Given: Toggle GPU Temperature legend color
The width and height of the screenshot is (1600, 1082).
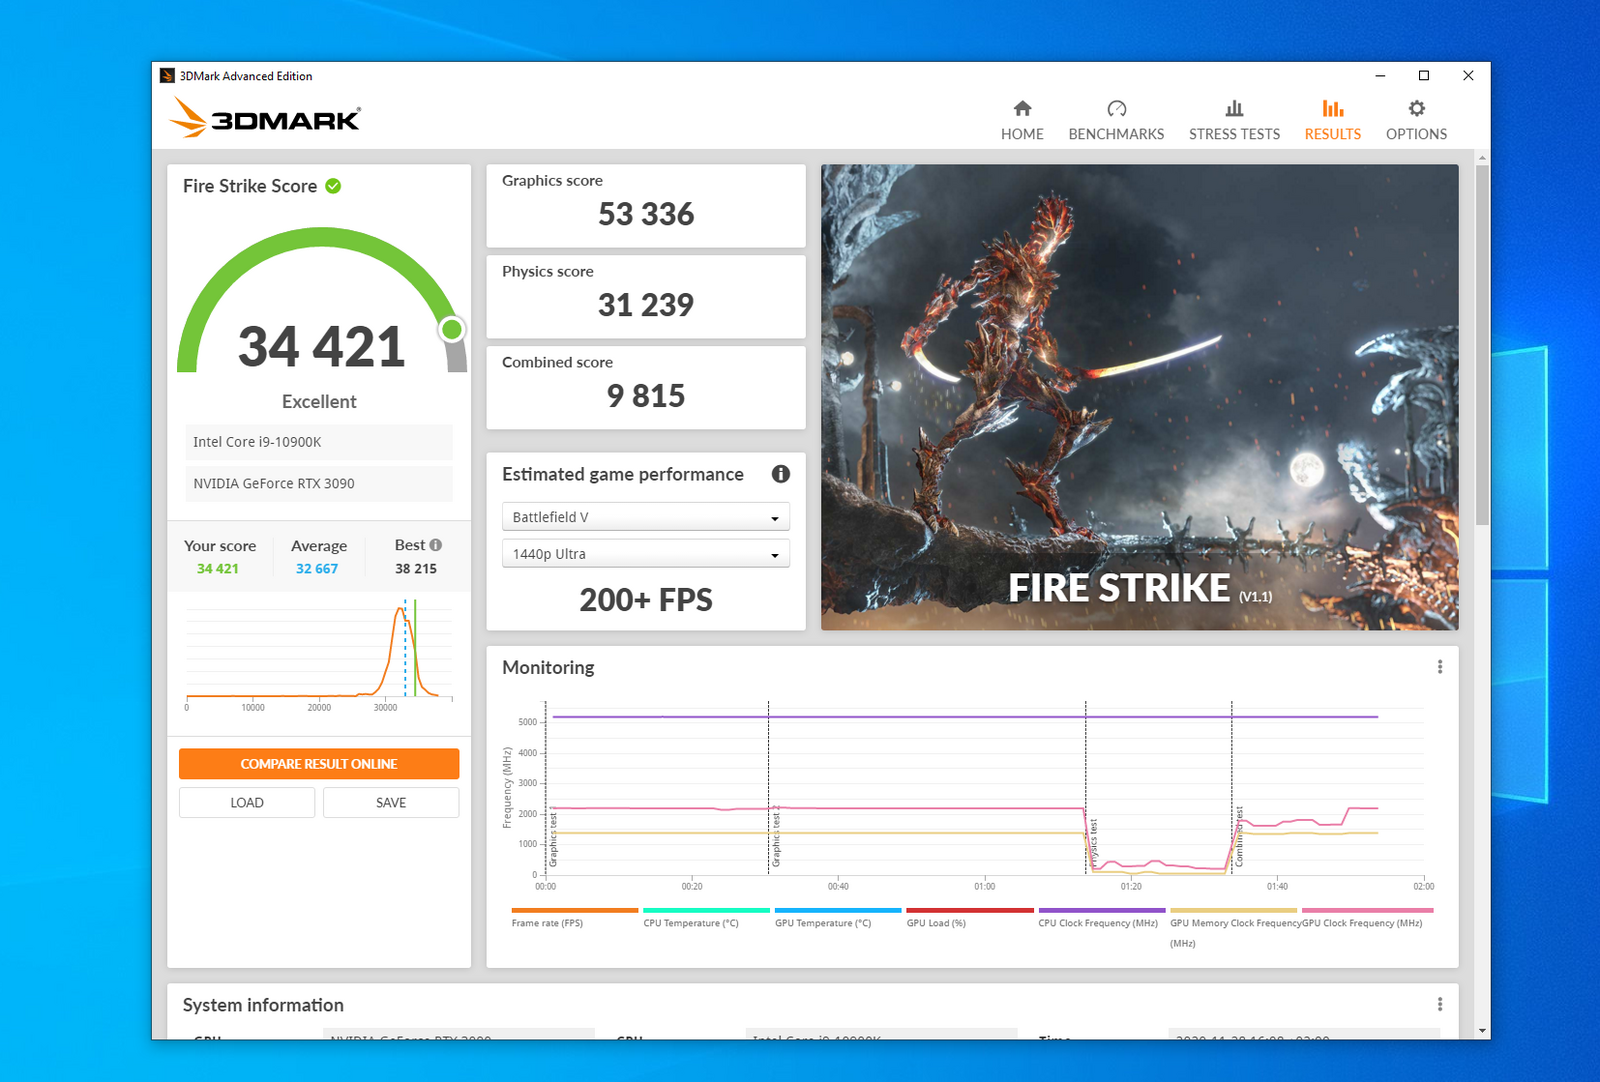Looking at the screenshot, I should (x=838, y=910).
